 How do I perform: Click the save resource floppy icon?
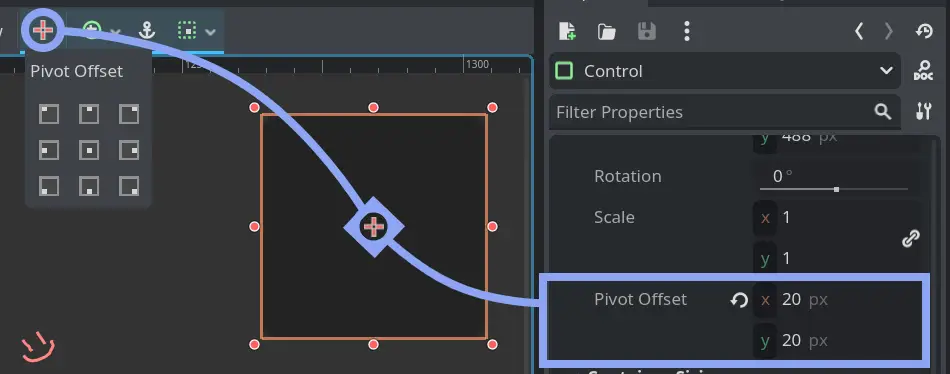pyautogui.click(x=647, y=31)
